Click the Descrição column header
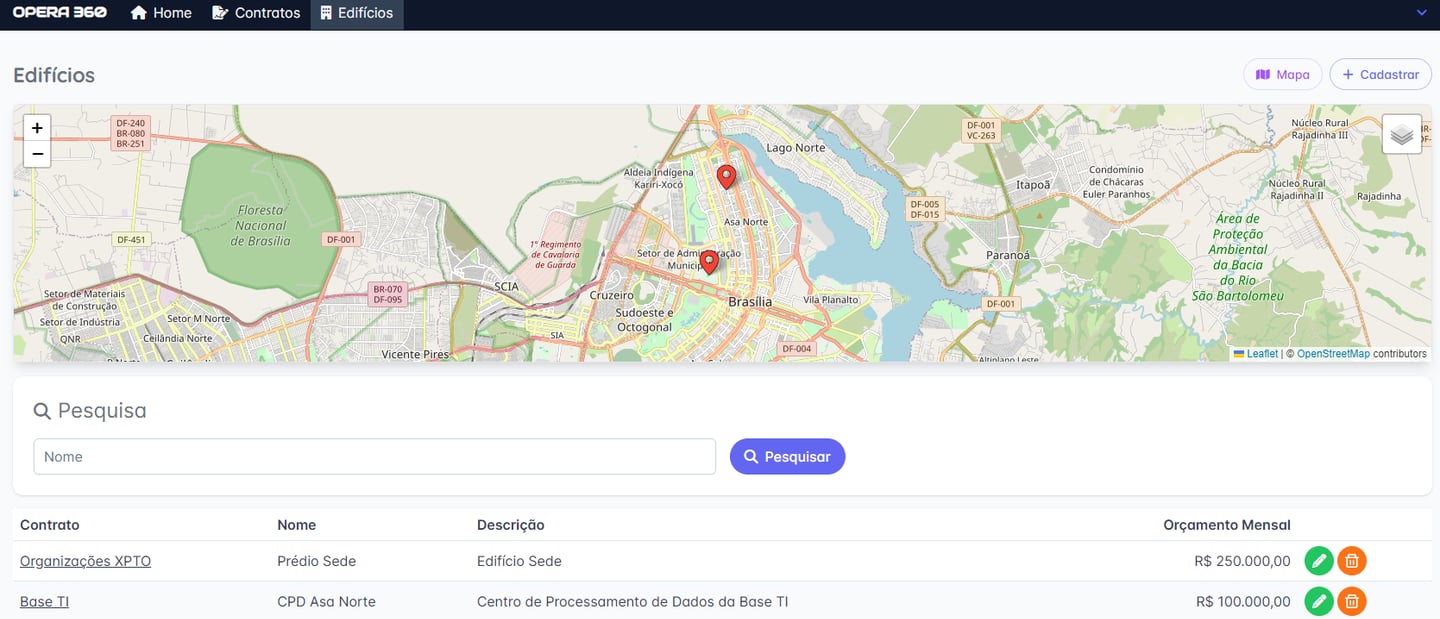Screen dimensions: 1440x619 point(511,524)
